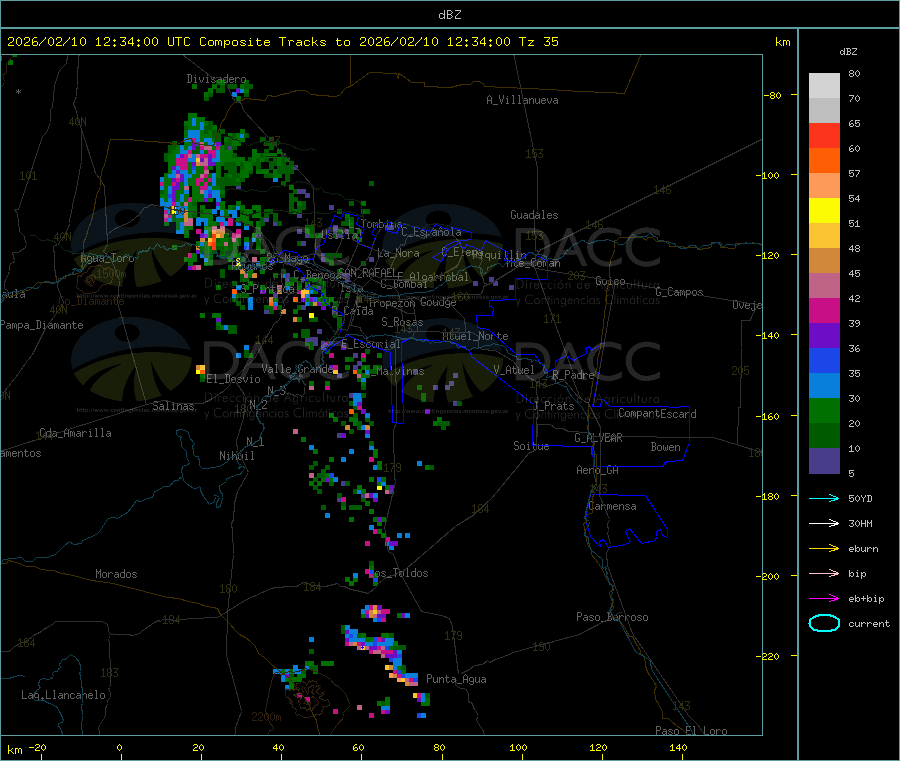Screen dimensions: 900x761
Task: Click the 'Punta_Agua' map label
Action: coord(456,679)
